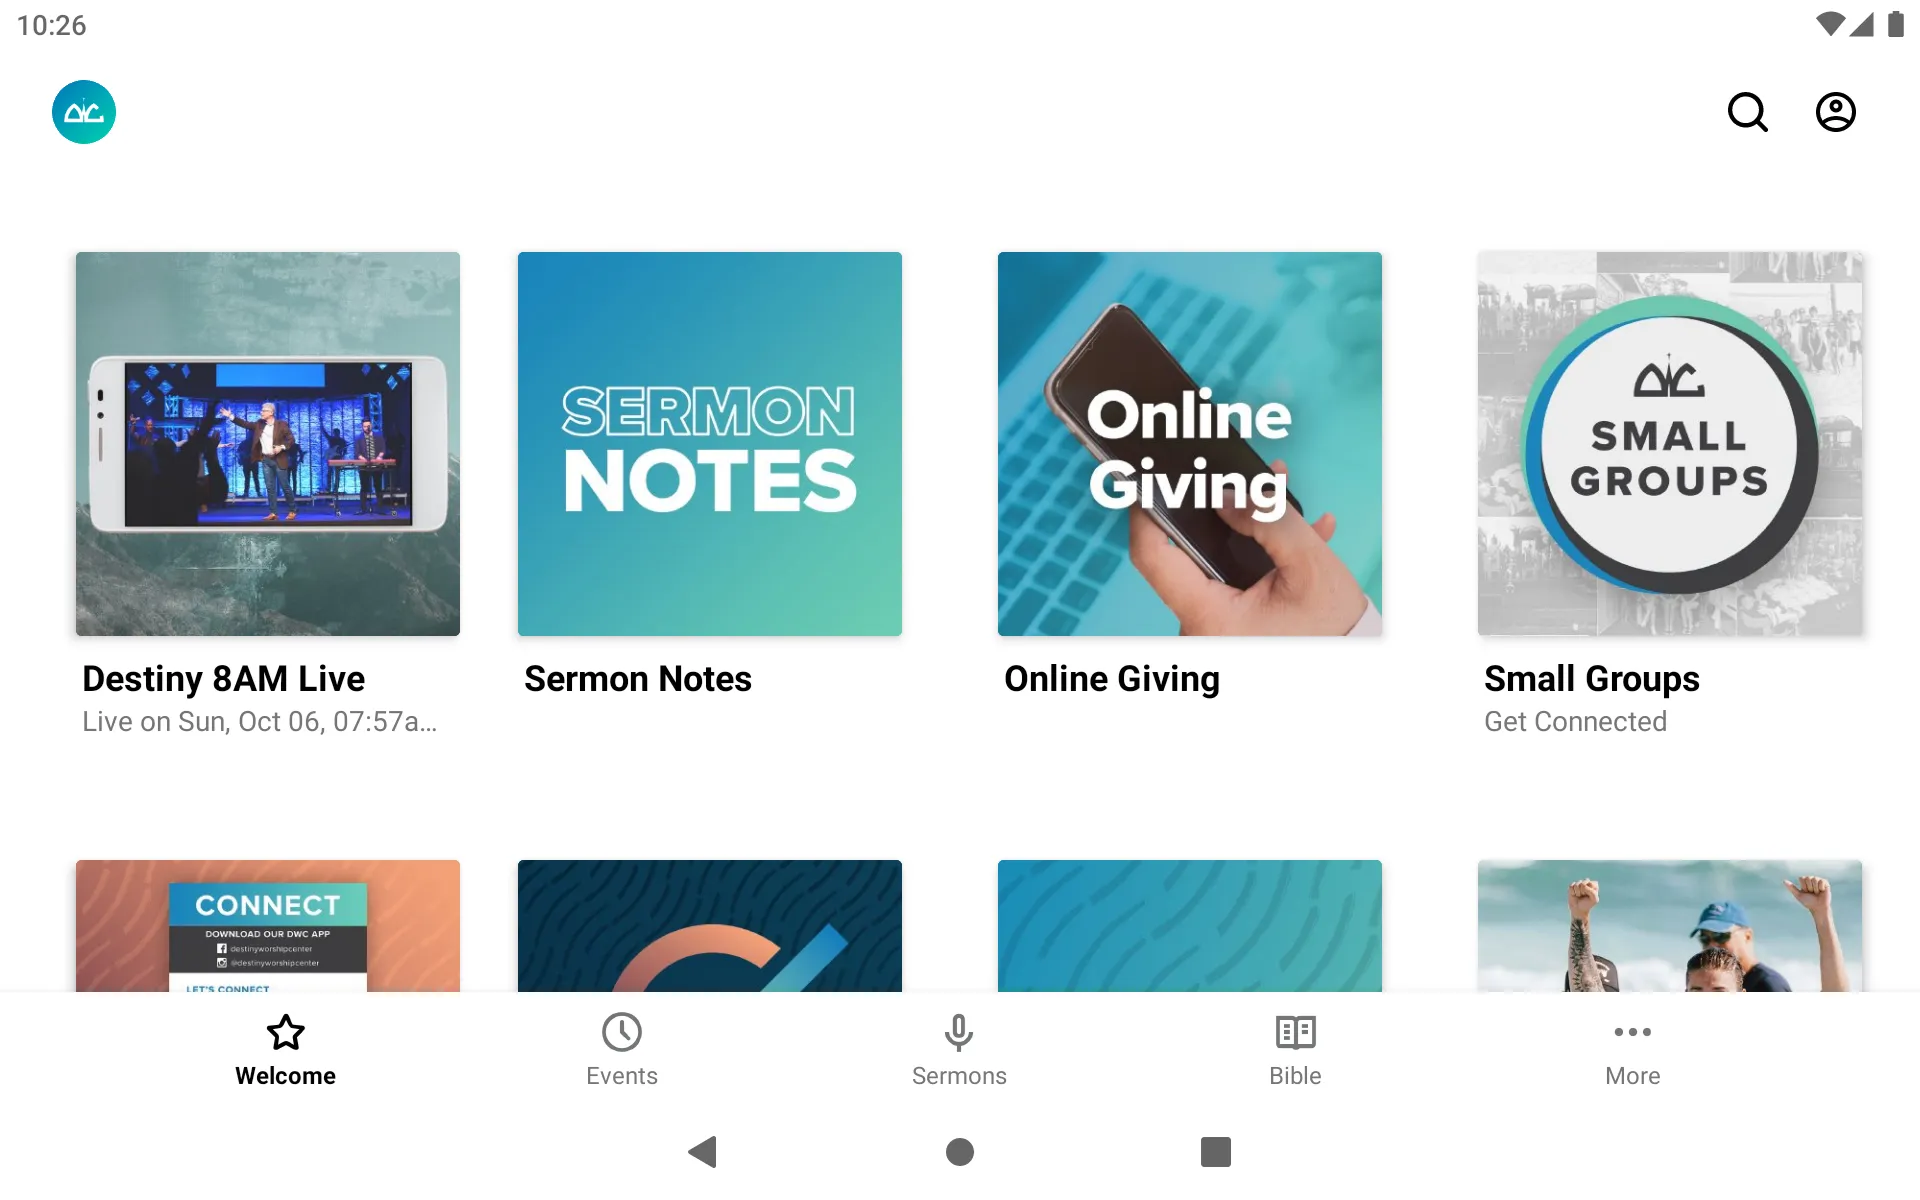
Task: Tap the search magnifier button
Action: pos(1749,112)
